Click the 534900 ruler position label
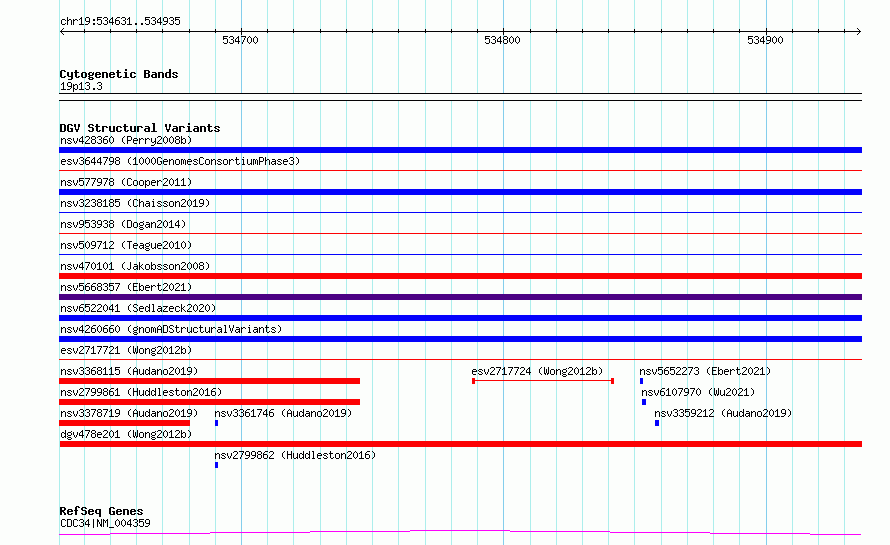Image resolution: width=890 pixels, height=545 pixels. coord(765,40)
